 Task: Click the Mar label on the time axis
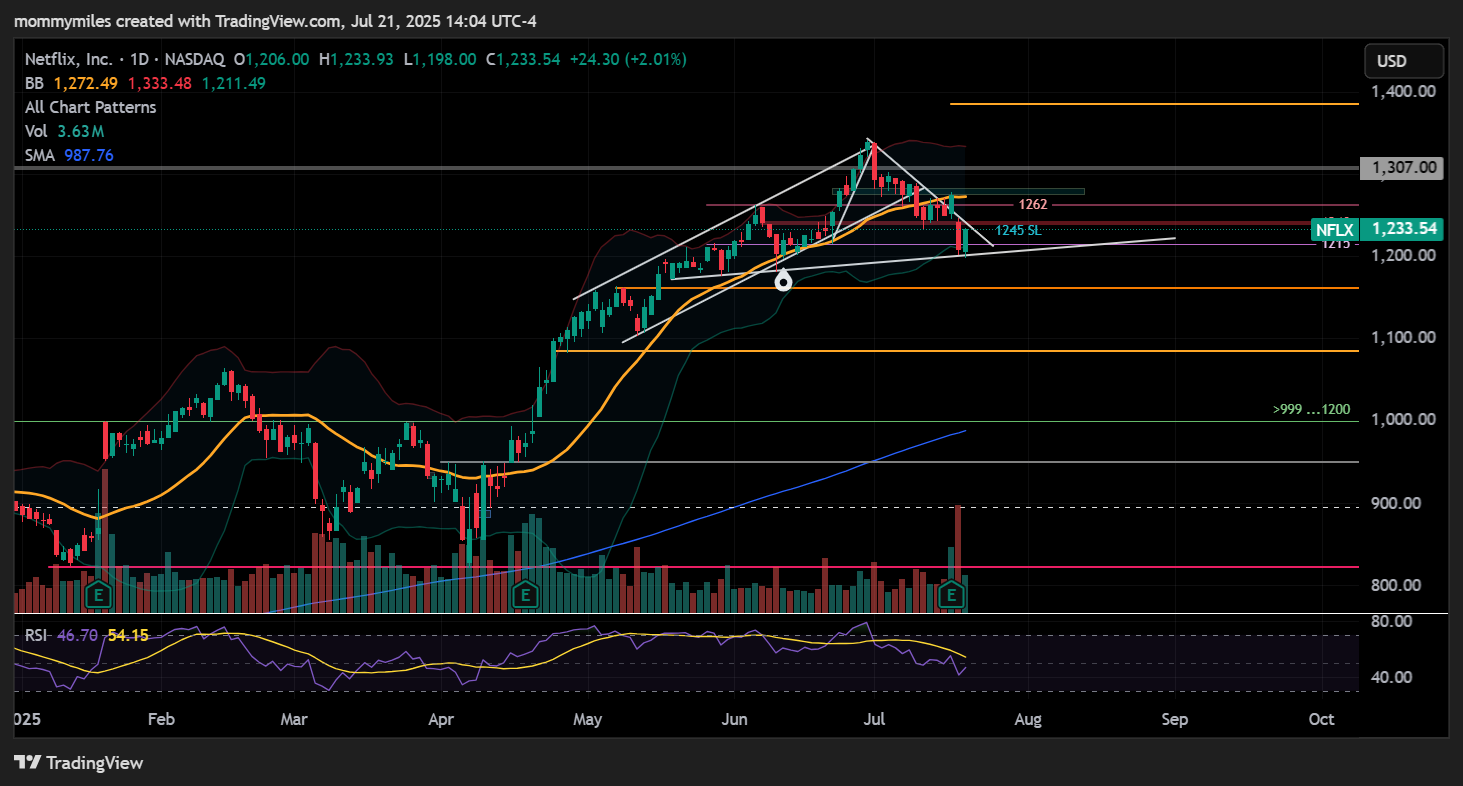[294, 720]
